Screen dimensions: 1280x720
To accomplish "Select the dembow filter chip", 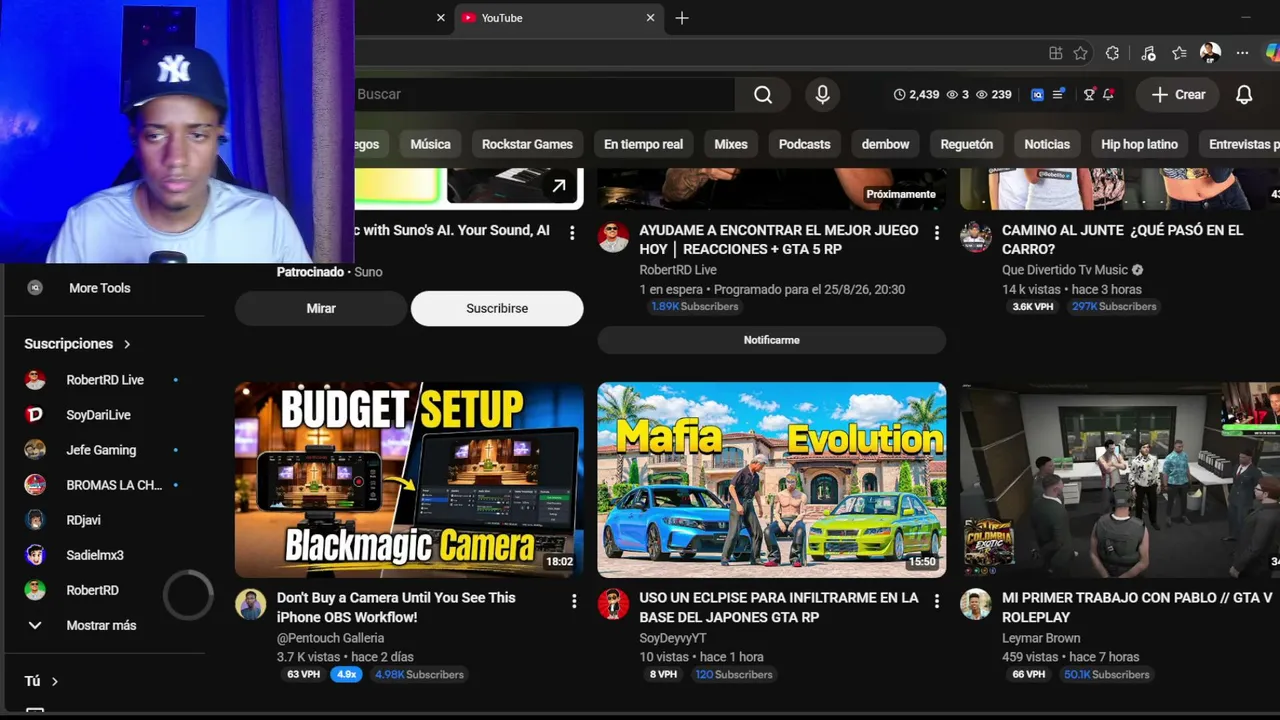I will pyautogui.click(x=885, y=144).
